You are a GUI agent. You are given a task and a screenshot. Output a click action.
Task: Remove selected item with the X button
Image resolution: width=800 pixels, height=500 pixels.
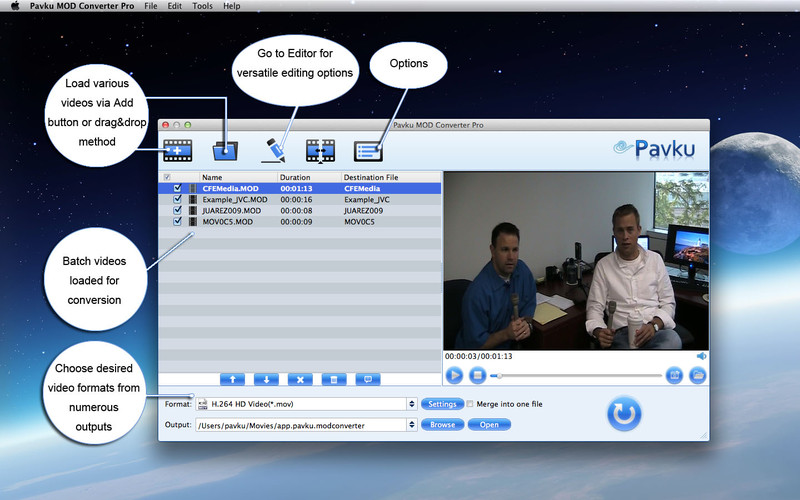300,379
